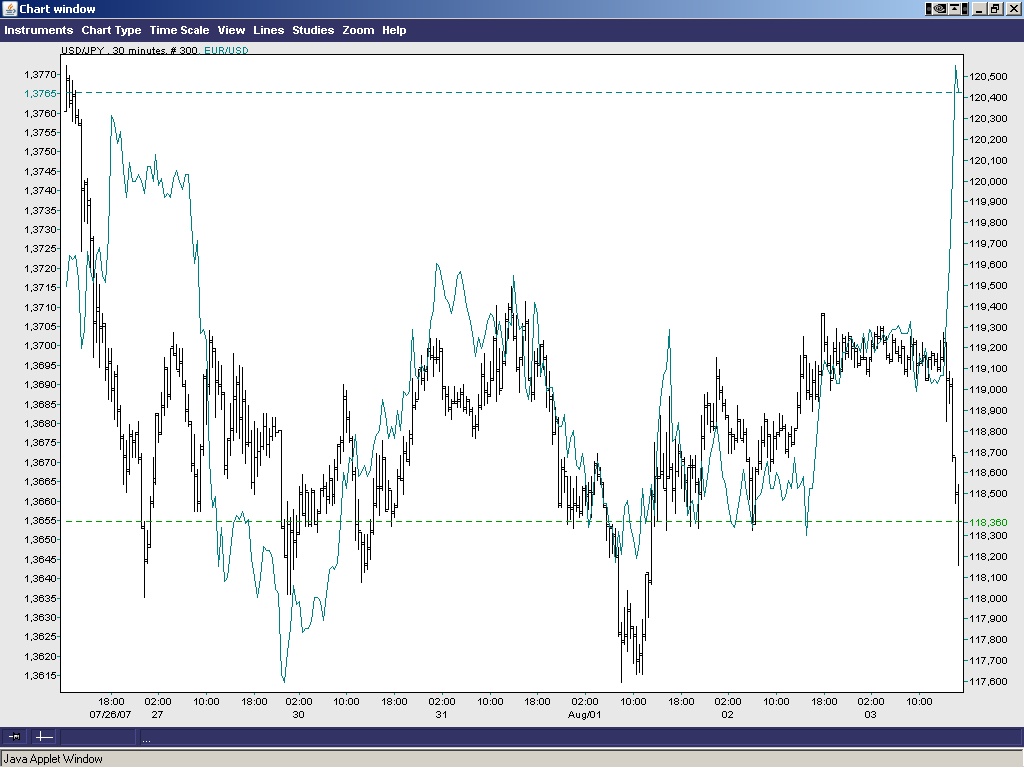Click the USD/JPY 30 minutes chart title
The height and width of the screenshot is (768, 1024).
point(129,51)
